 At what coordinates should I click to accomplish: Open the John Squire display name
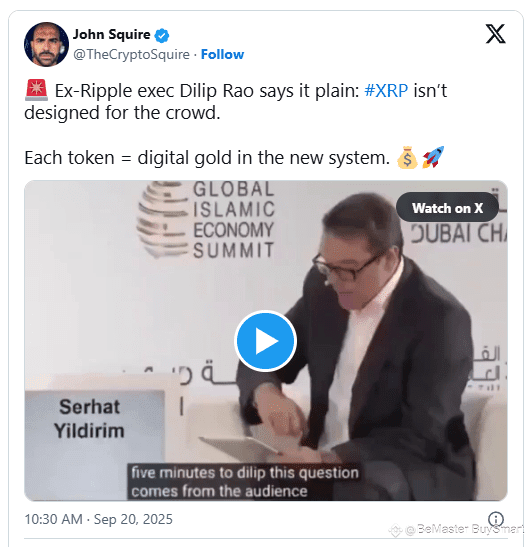tap(111, 35)
